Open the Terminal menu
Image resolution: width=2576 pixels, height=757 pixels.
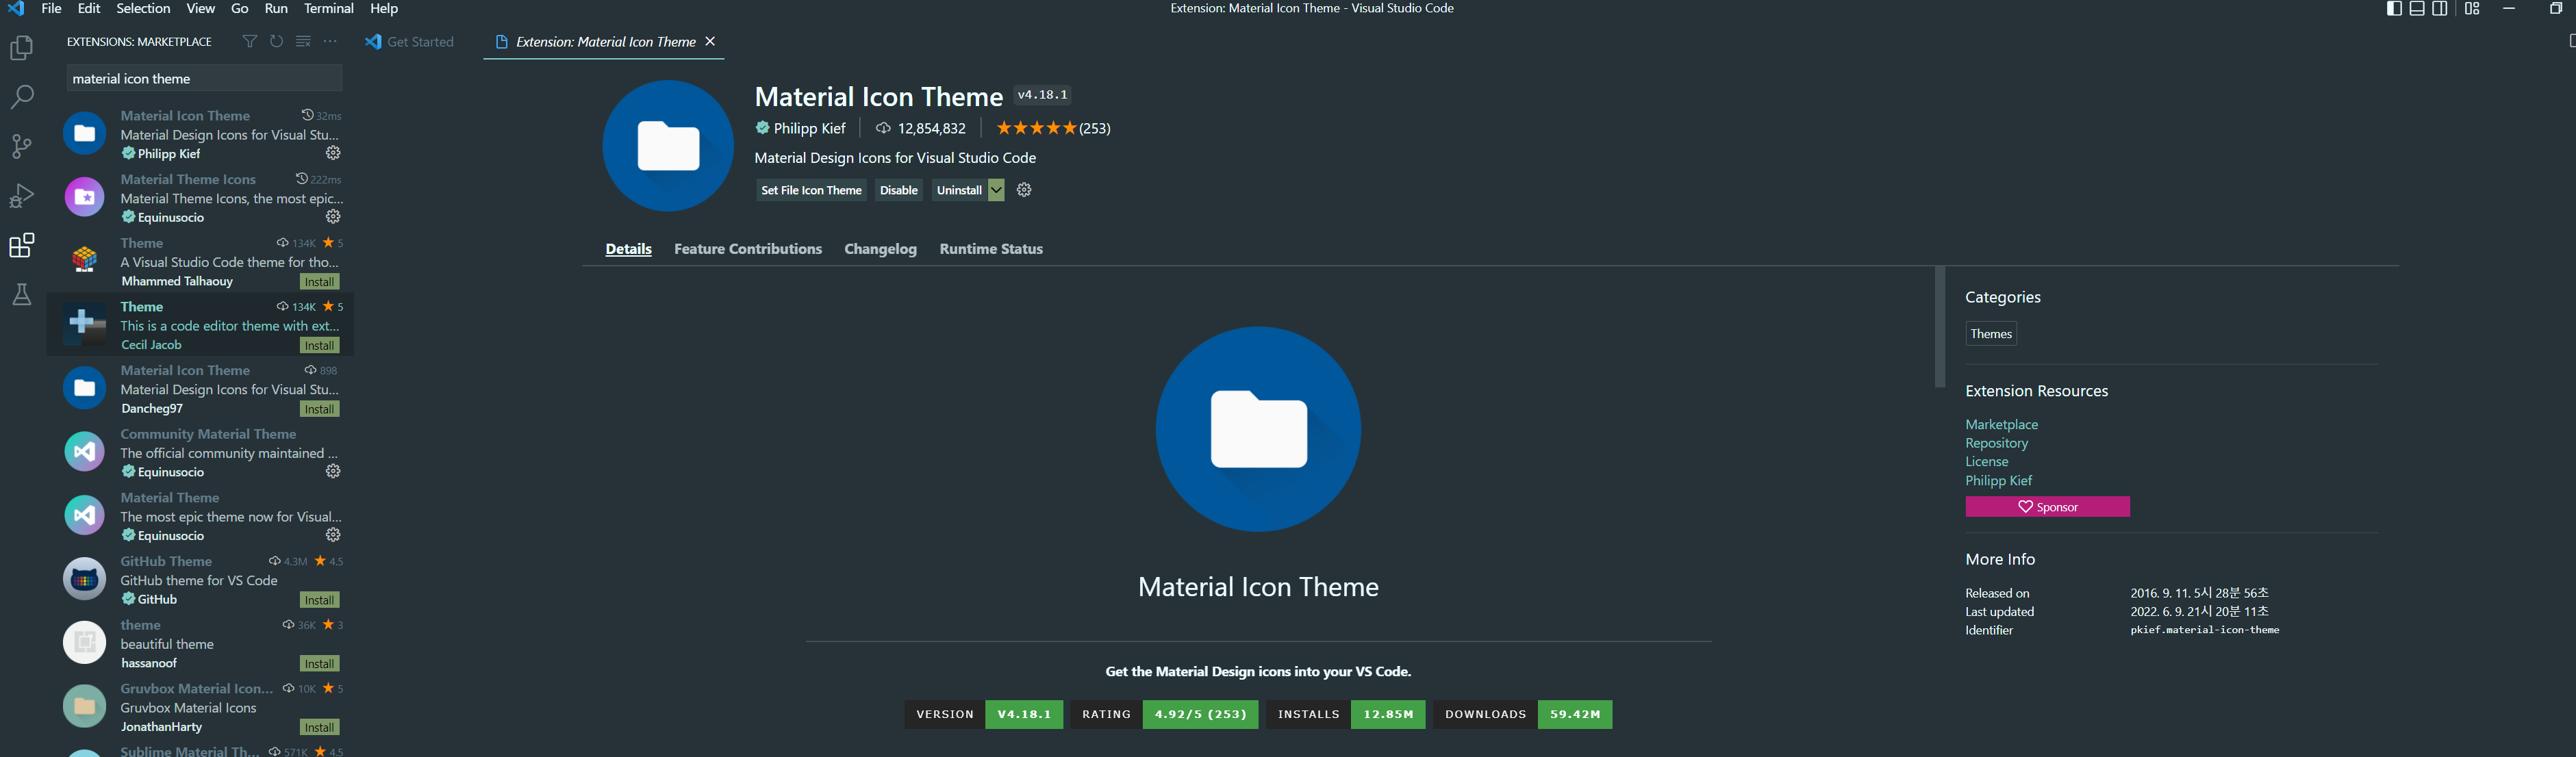click(x=328, y=9)
